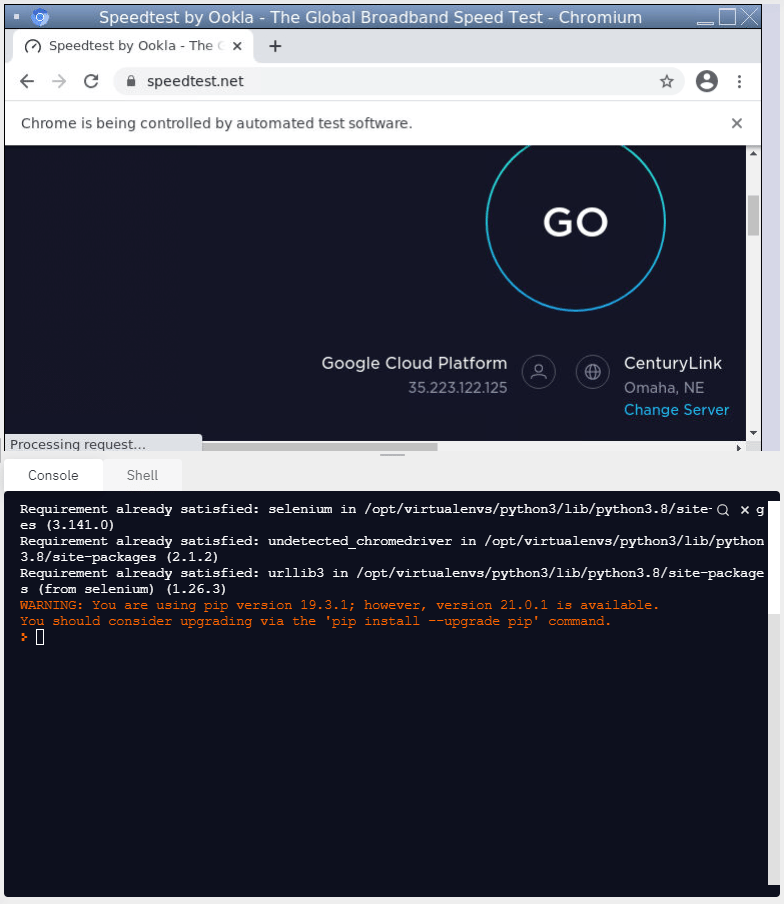Image resolution: width=784 pixels, height=904 pixels.
Task: Click the page scroll-up arrow
Action: coord(753,153)
